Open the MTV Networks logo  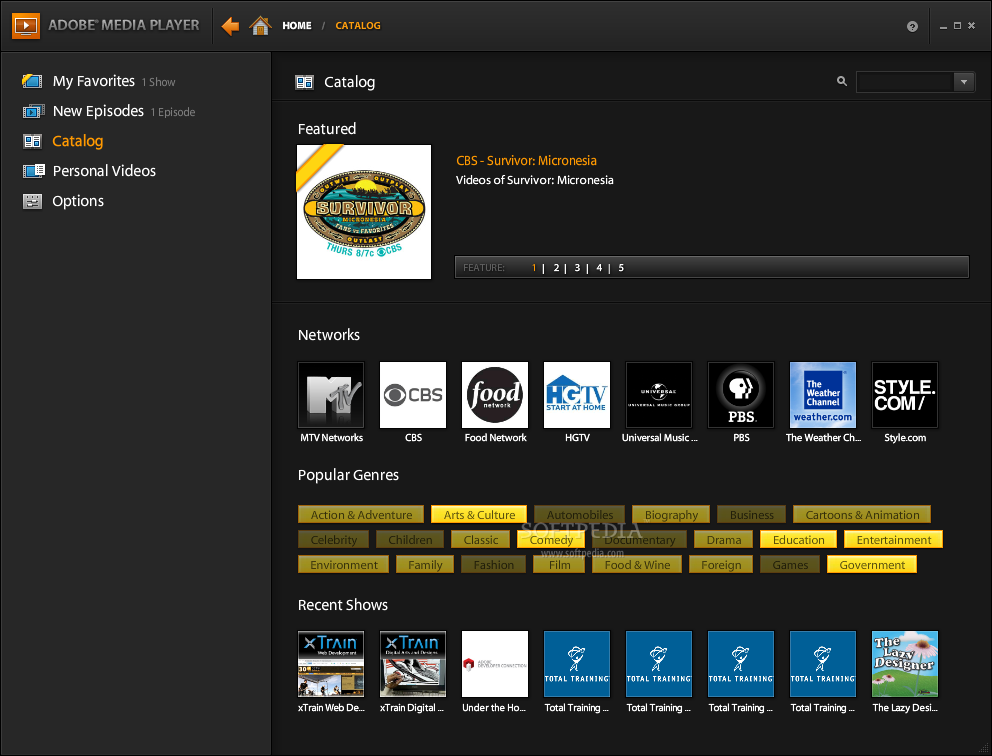[x=331, y=395]
